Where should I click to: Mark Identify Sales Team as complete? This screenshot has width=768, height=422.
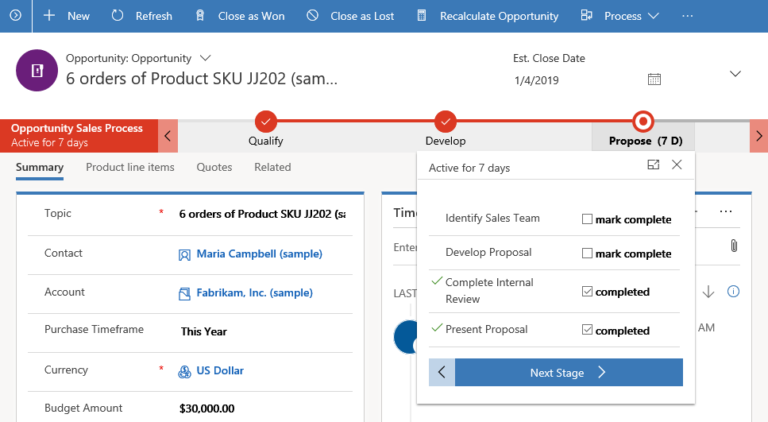[587, 219]
